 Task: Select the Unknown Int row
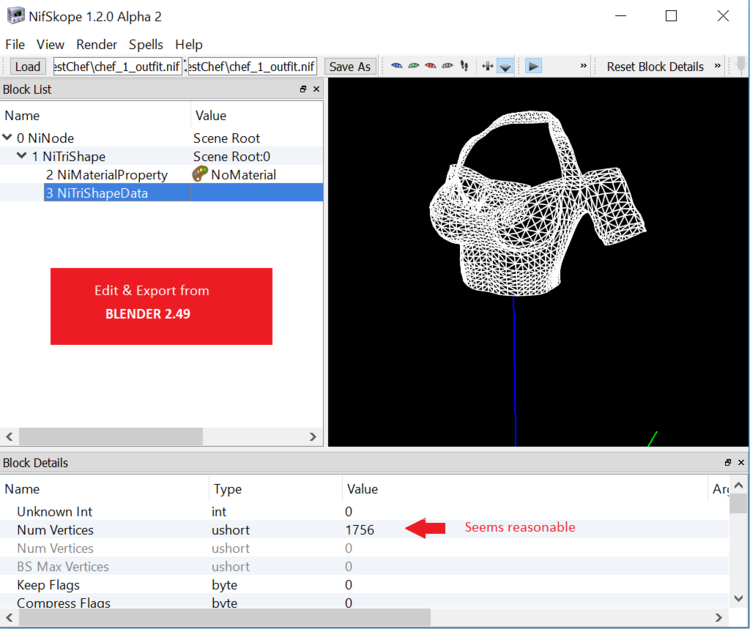[364, 511]
